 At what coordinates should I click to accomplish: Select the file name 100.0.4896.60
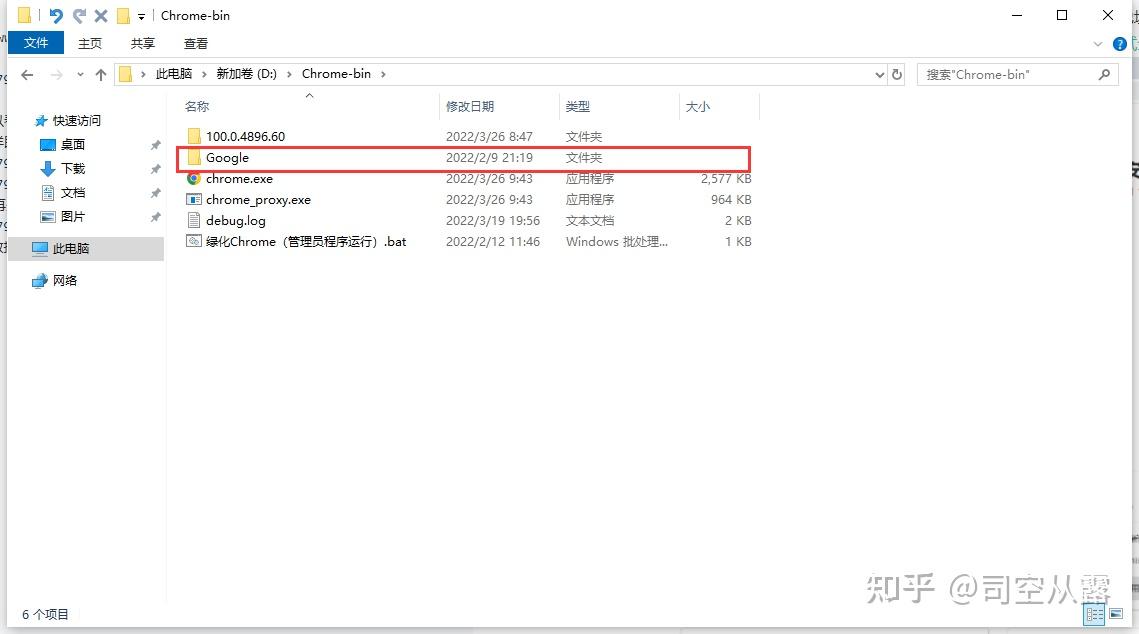246,136
